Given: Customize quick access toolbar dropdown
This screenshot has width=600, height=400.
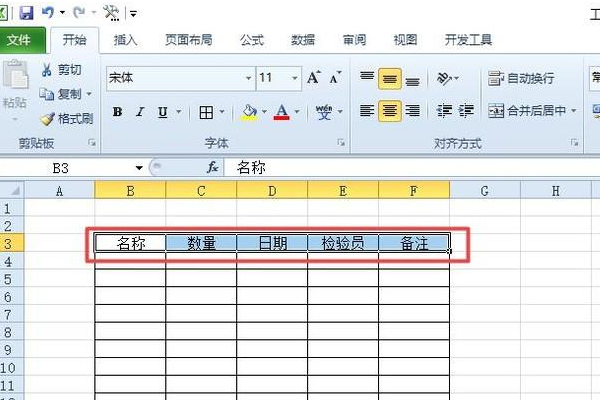Looking at the screenshot, I should point(133,14).
